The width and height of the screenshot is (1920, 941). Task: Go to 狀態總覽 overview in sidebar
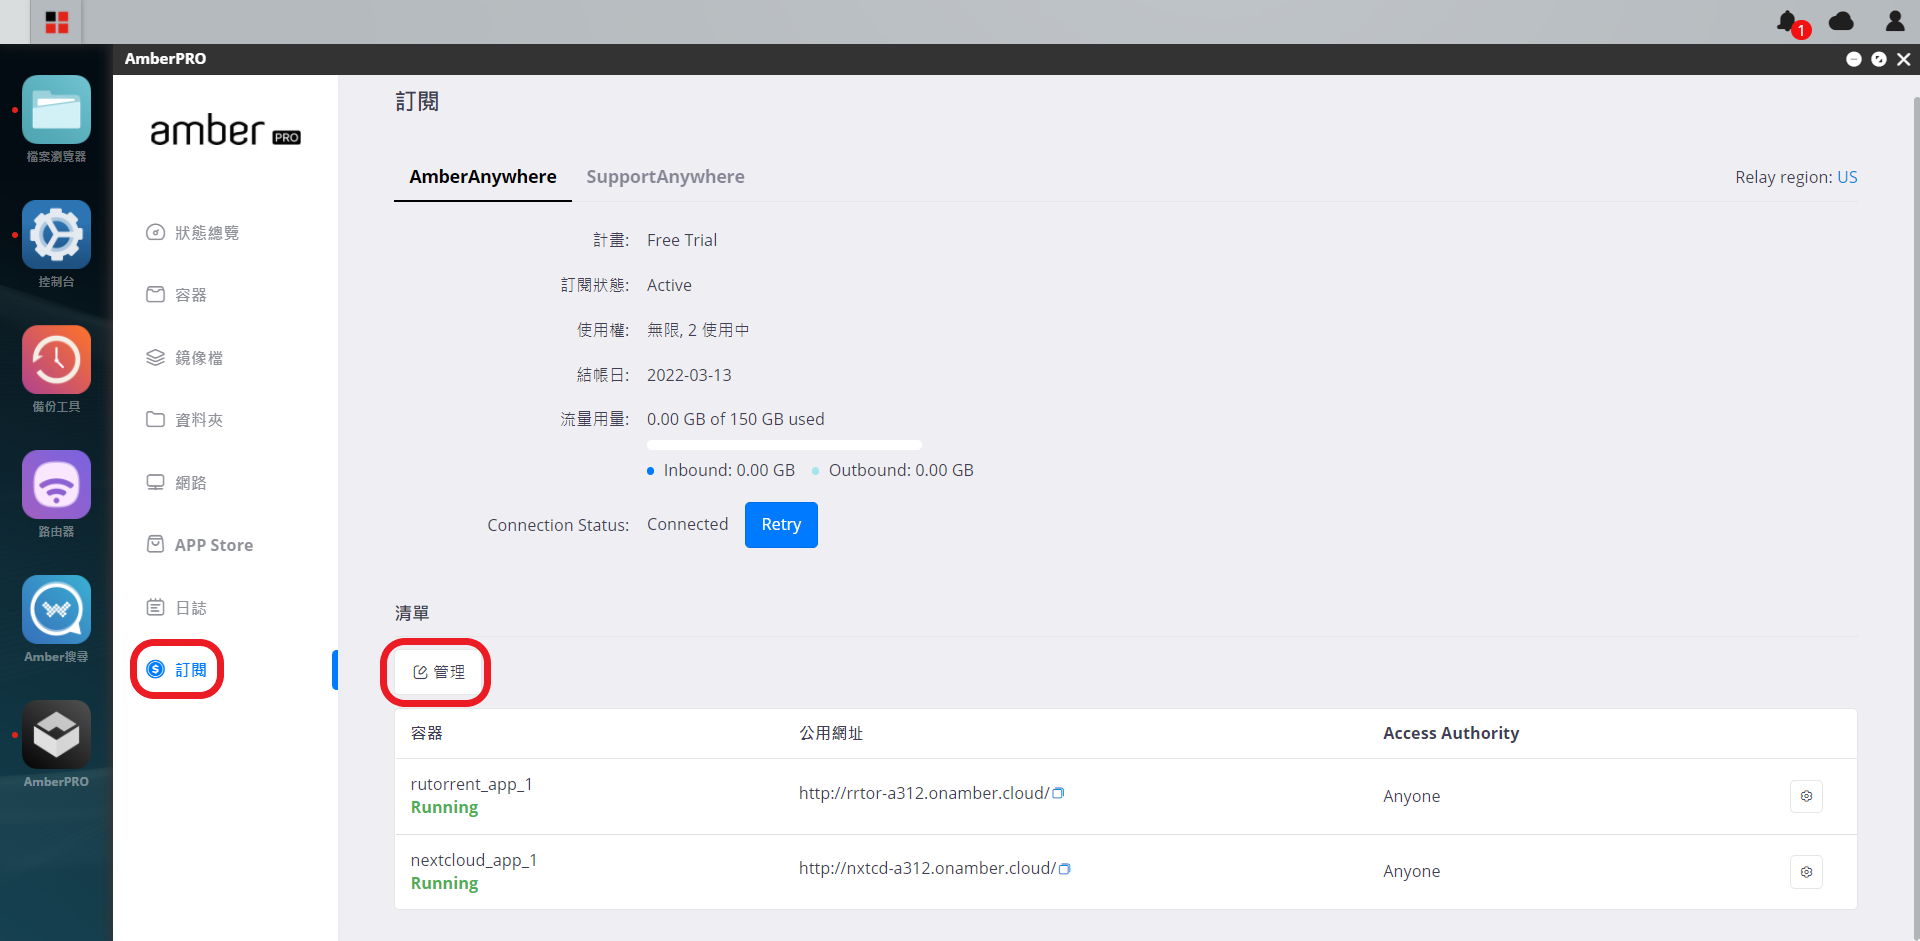(x=193, y=233)
